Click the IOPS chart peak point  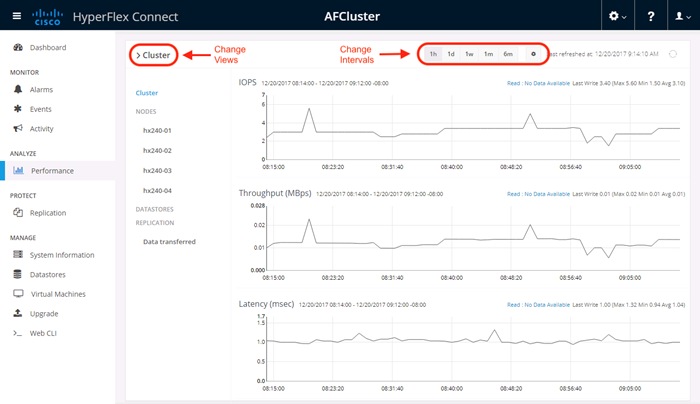[x=309, y=108]
